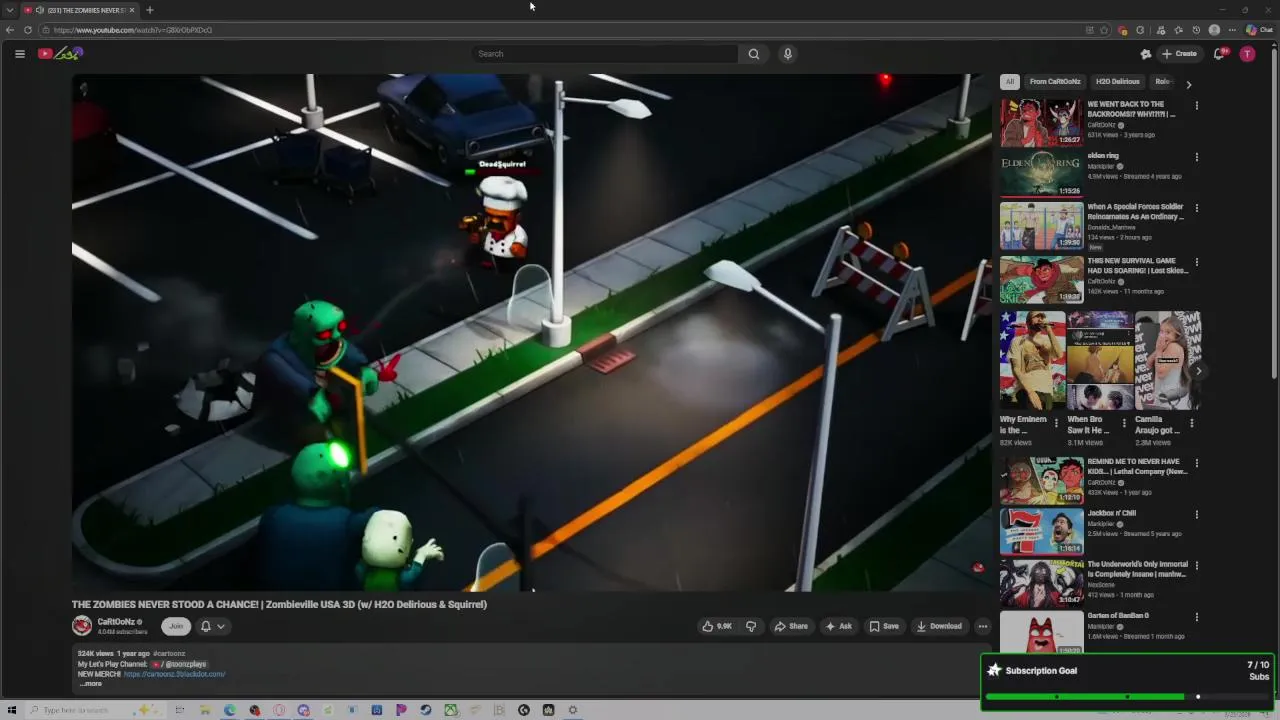This screenshot has width=1280, height=720.
Task: Download the video
Action: point(939,626)
